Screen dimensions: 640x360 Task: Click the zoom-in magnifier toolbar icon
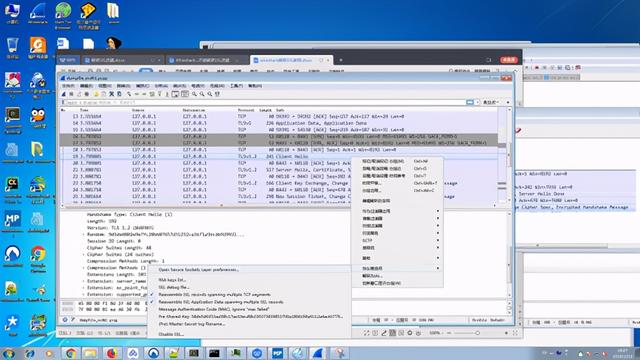click(x=194, y=94)
